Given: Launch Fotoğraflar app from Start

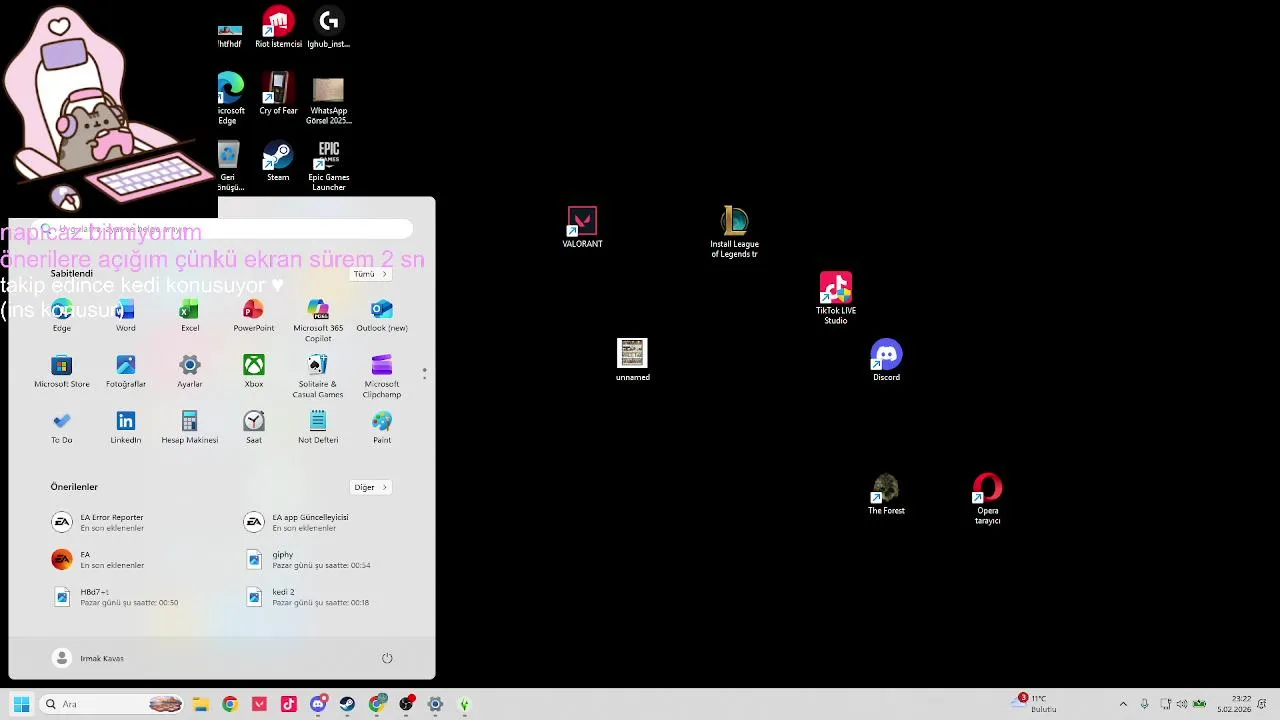Looking at the screenshot, I should pos(126,371).
